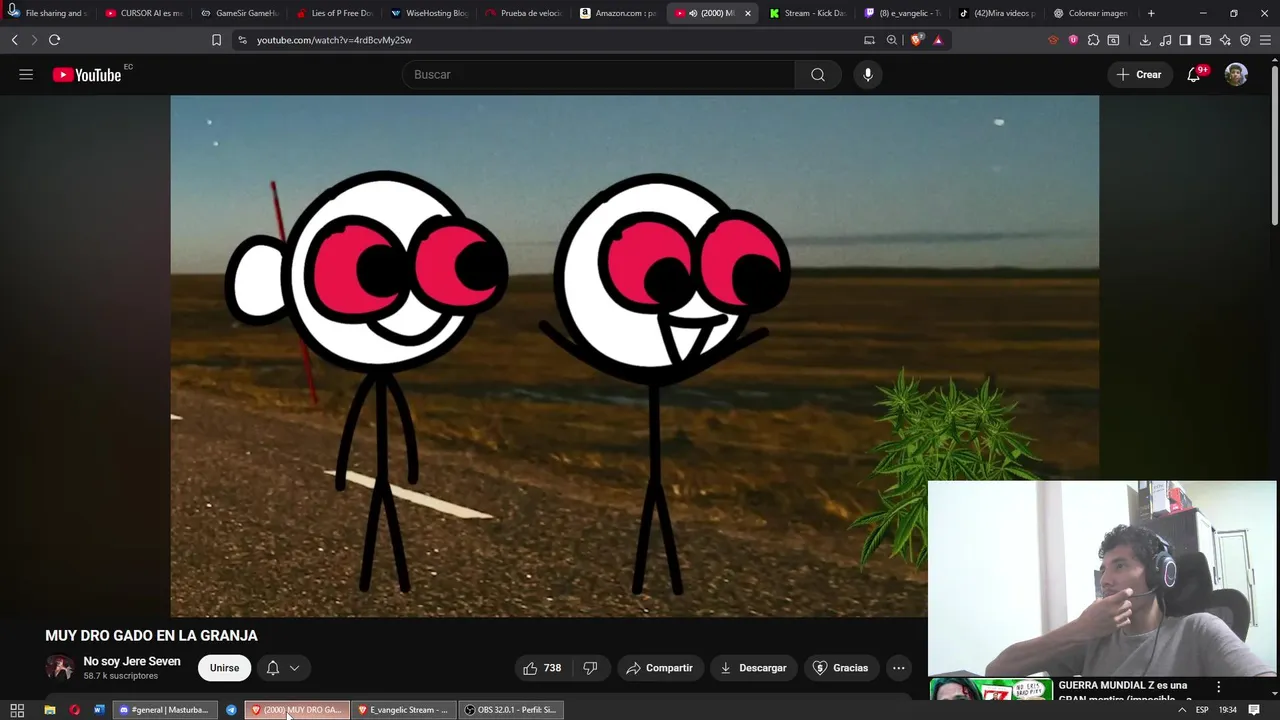Open the YouTube hamburger guide menu
The width and height of the screenshot is (1280, 720).
[26, 75]
